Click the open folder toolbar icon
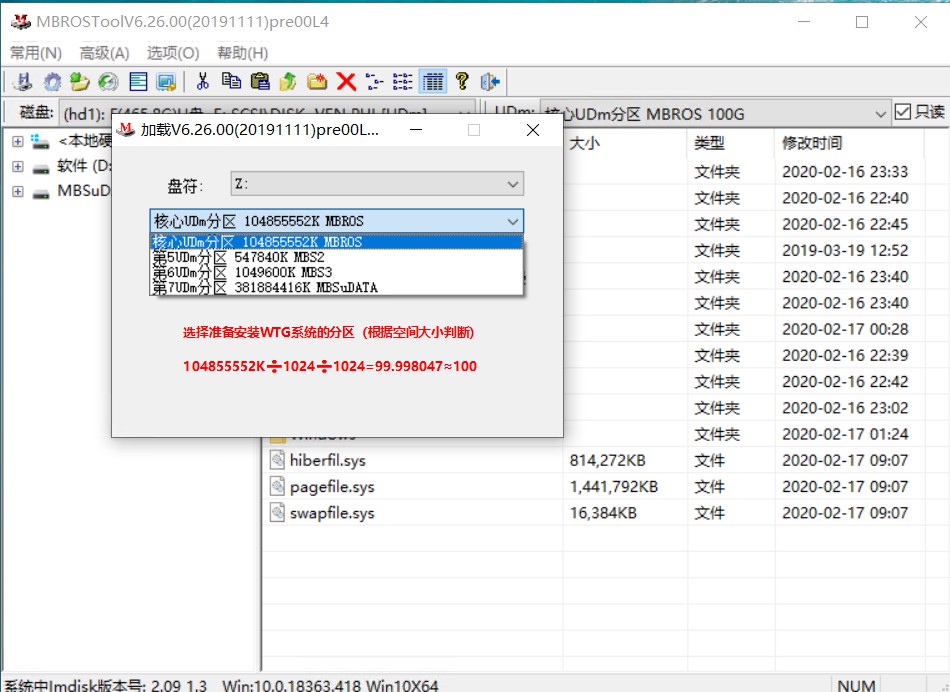 coord(80,82)
